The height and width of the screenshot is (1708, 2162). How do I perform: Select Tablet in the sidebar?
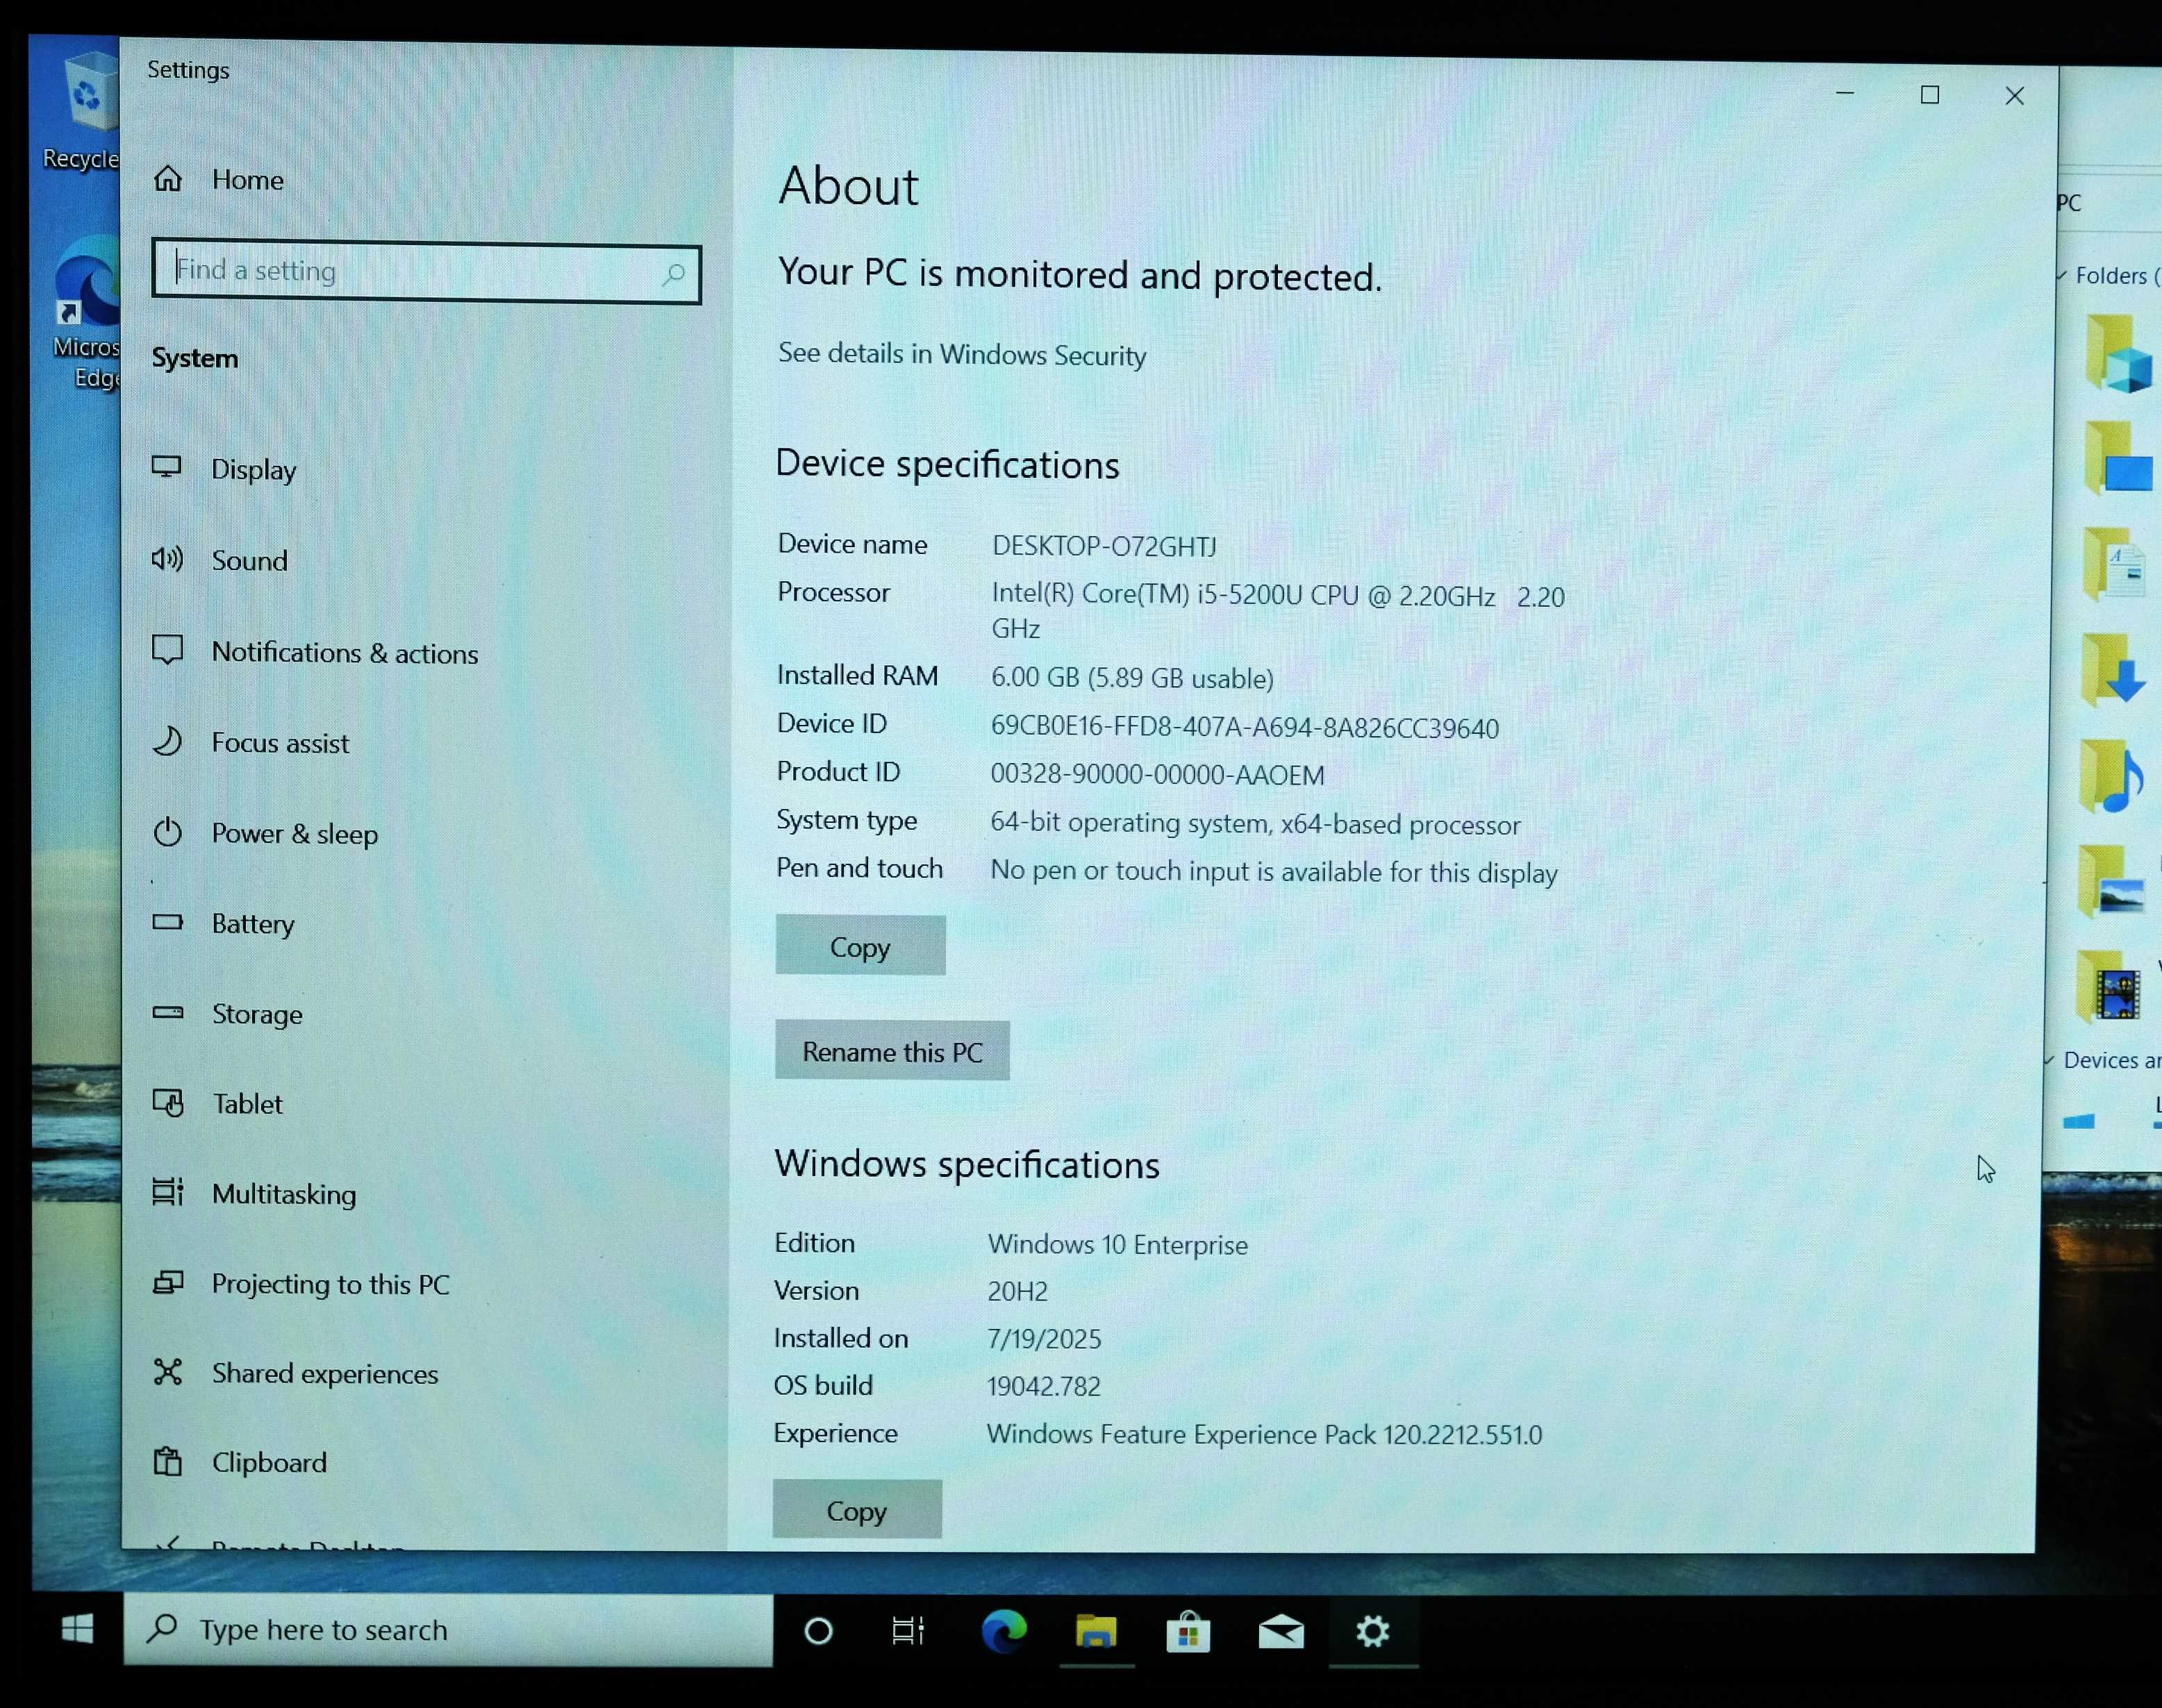(x=247, y=1104)
